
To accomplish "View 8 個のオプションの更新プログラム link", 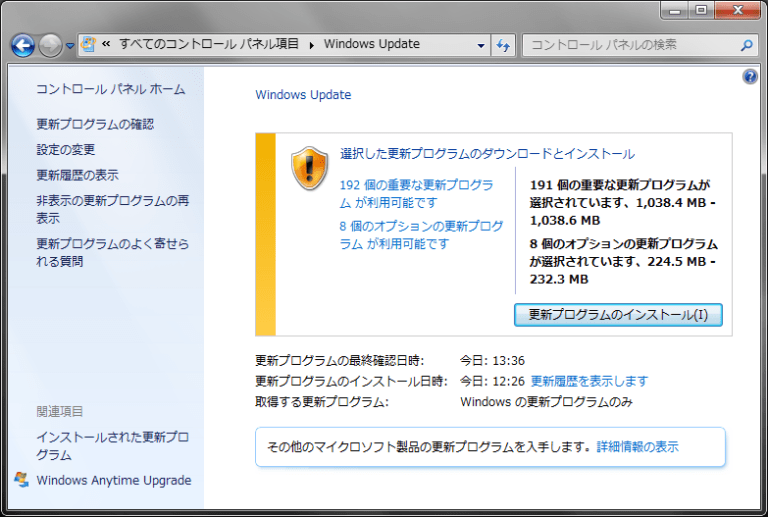I will (x=421, y=235).
